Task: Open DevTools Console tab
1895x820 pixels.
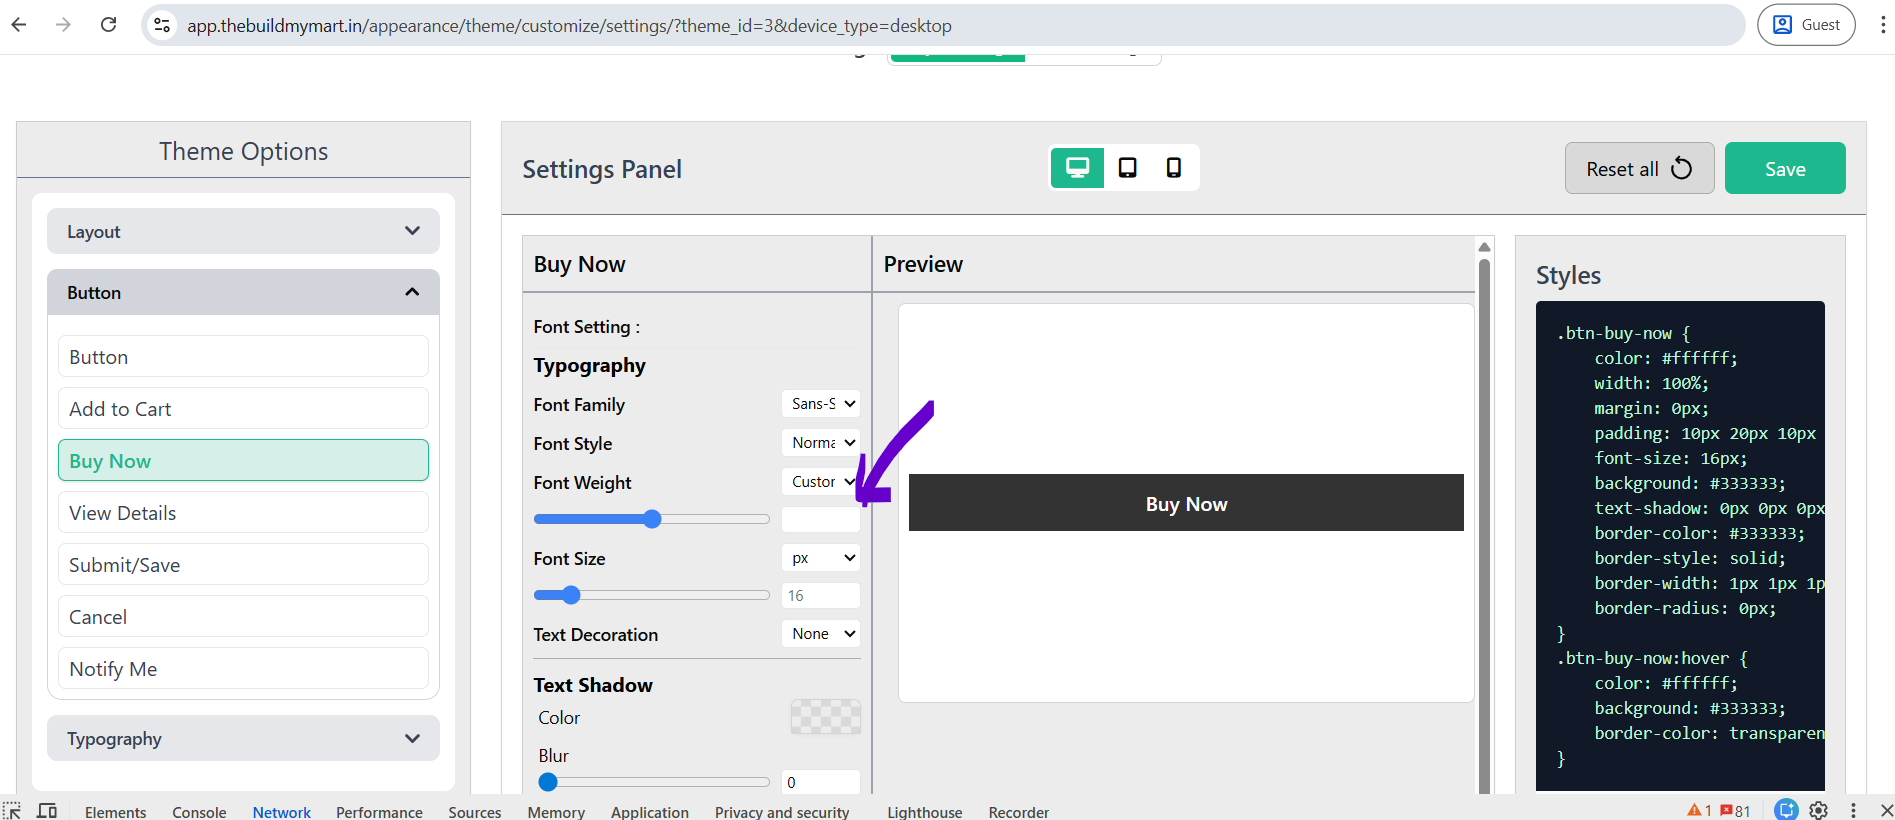Action: pos(199,812)
